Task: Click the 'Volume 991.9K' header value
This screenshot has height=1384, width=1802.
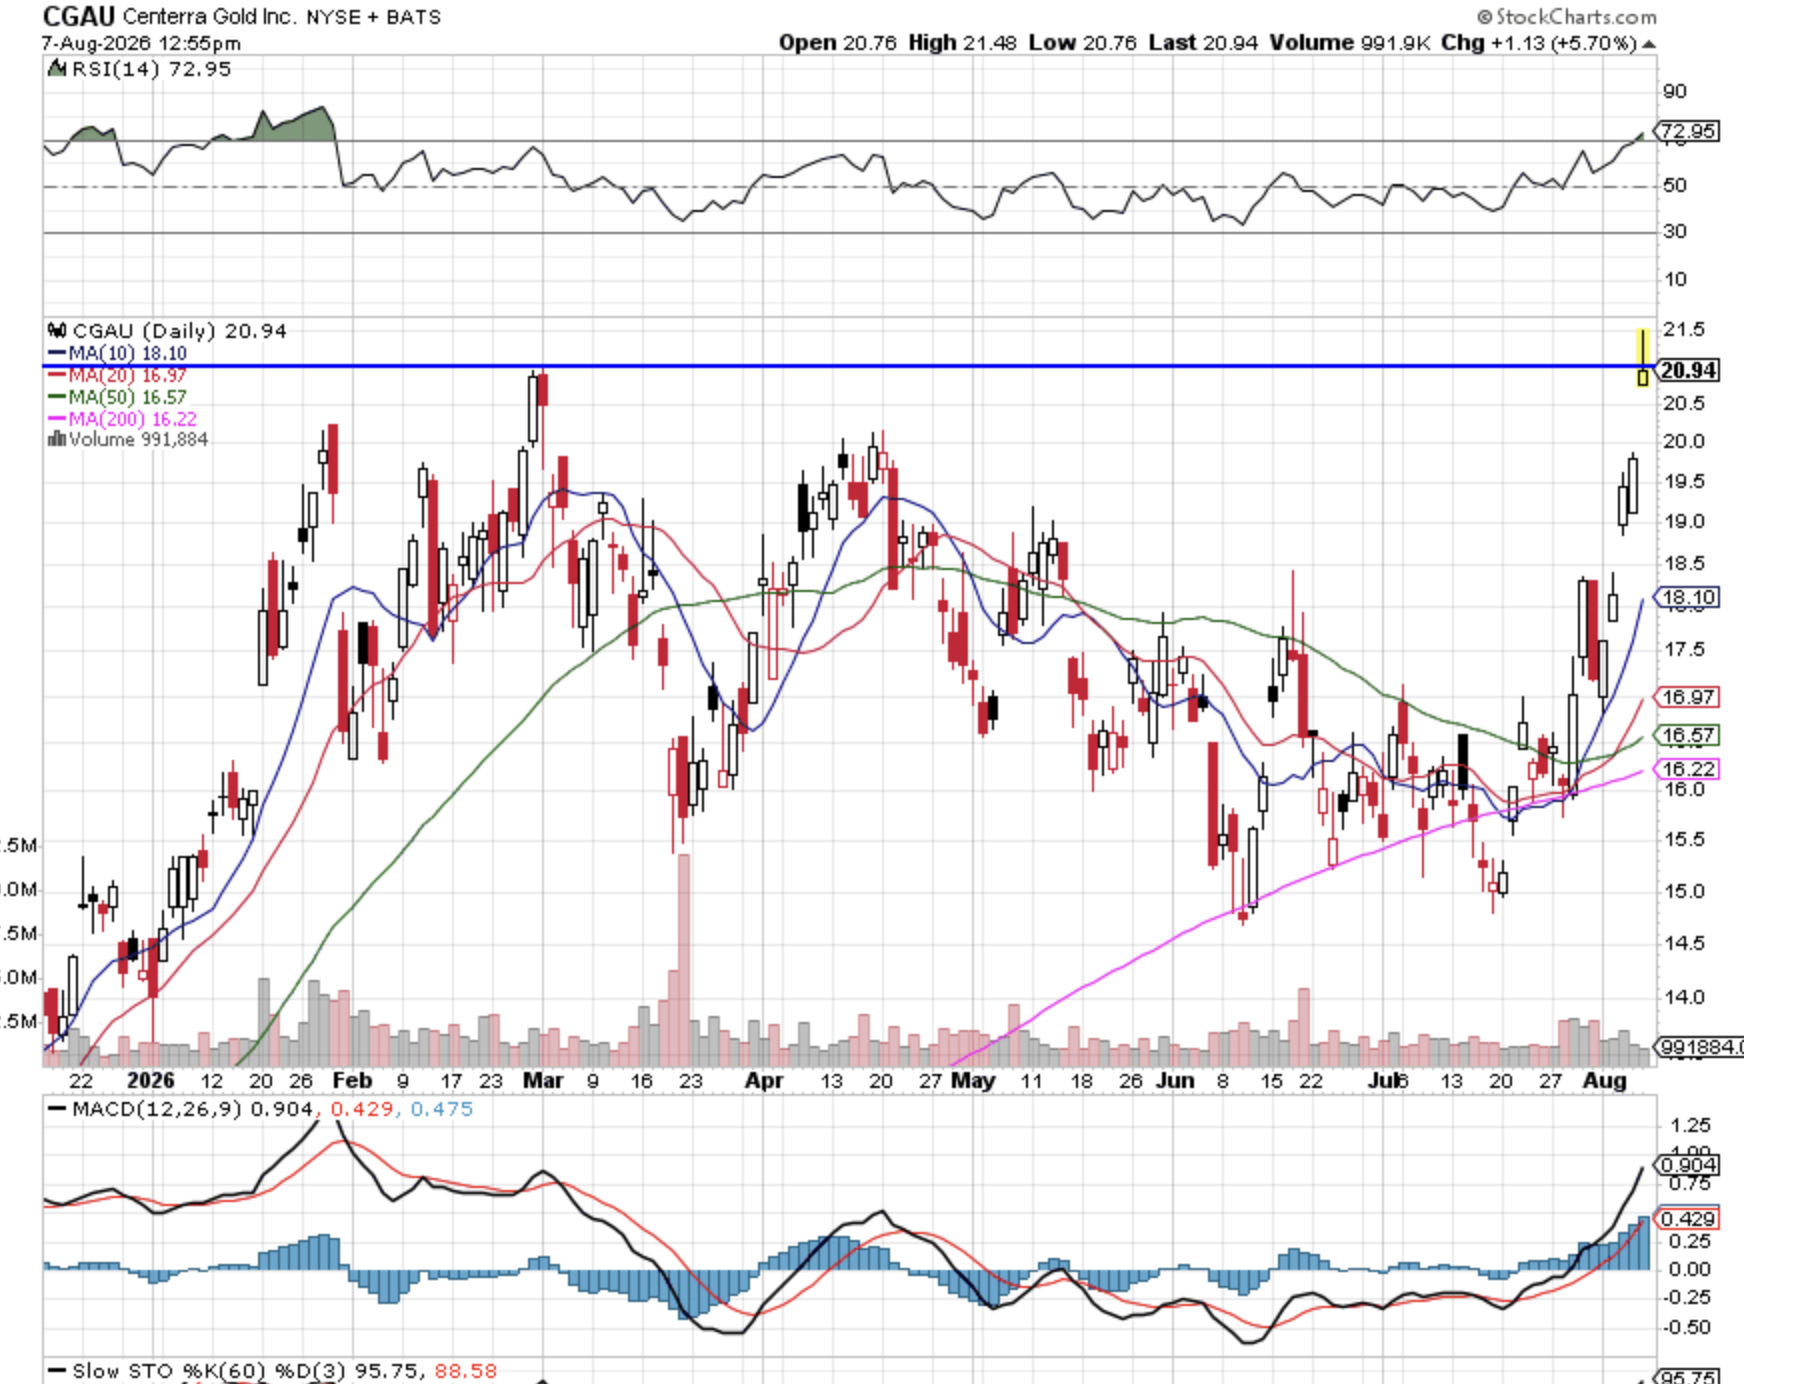Action: pyautogui.click(x=1350, y=43)
